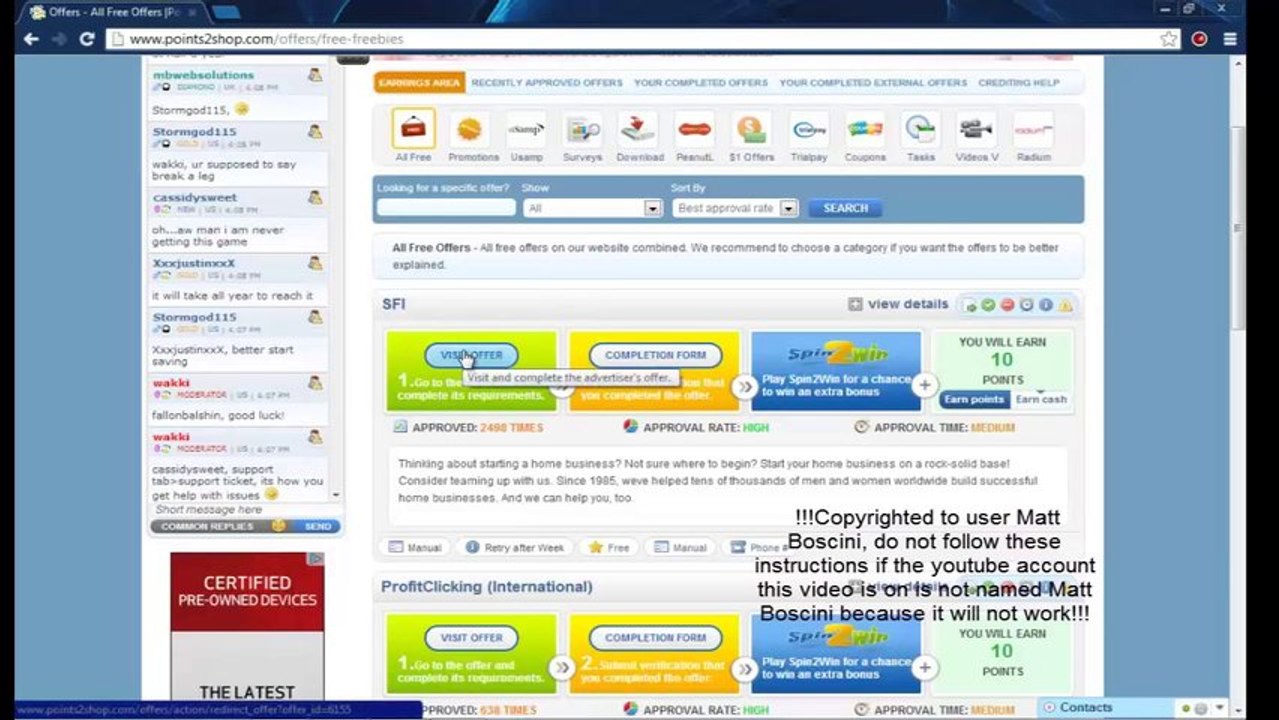Click the red minus icon on SFI header
Screen dimensions: 1279x720
1007,305
